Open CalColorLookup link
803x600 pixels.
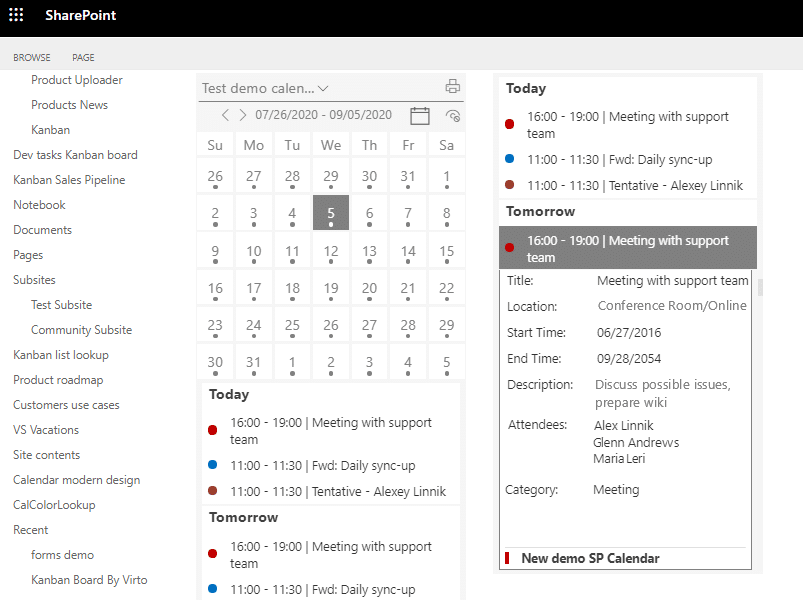[x=54, y=505]
